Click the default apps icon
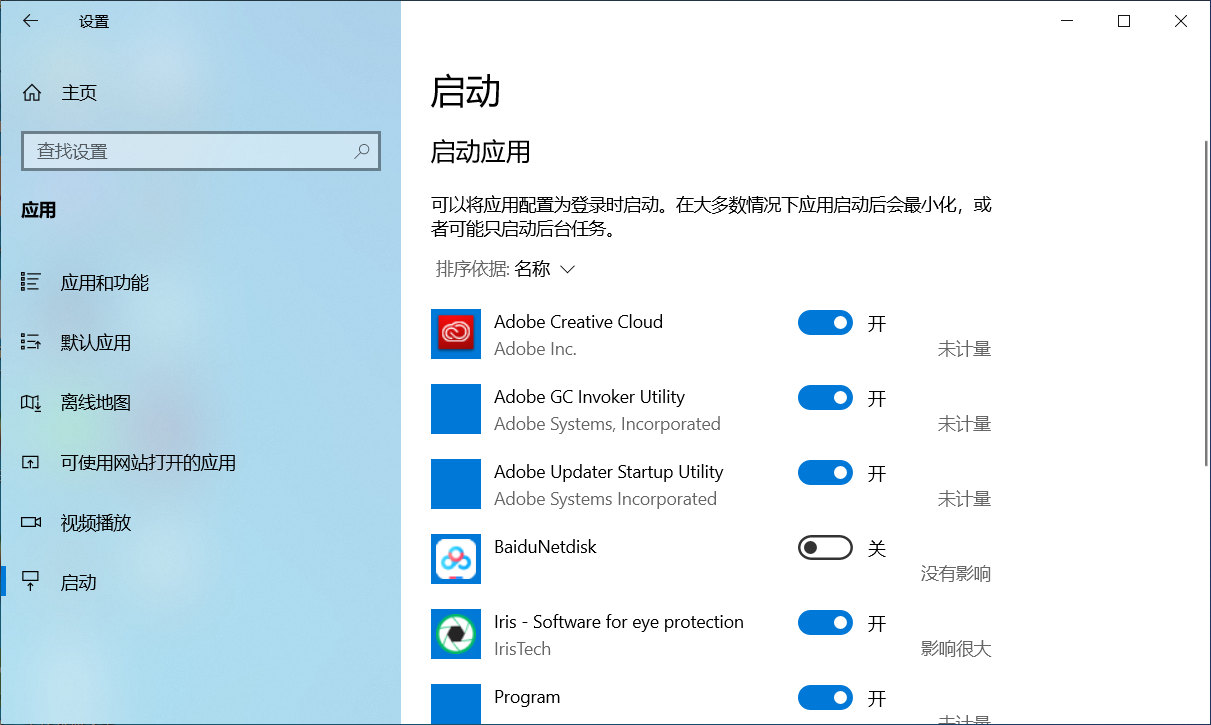This screenshot has width=1211, height=725. pyautogui.click(x=31, y=342)
